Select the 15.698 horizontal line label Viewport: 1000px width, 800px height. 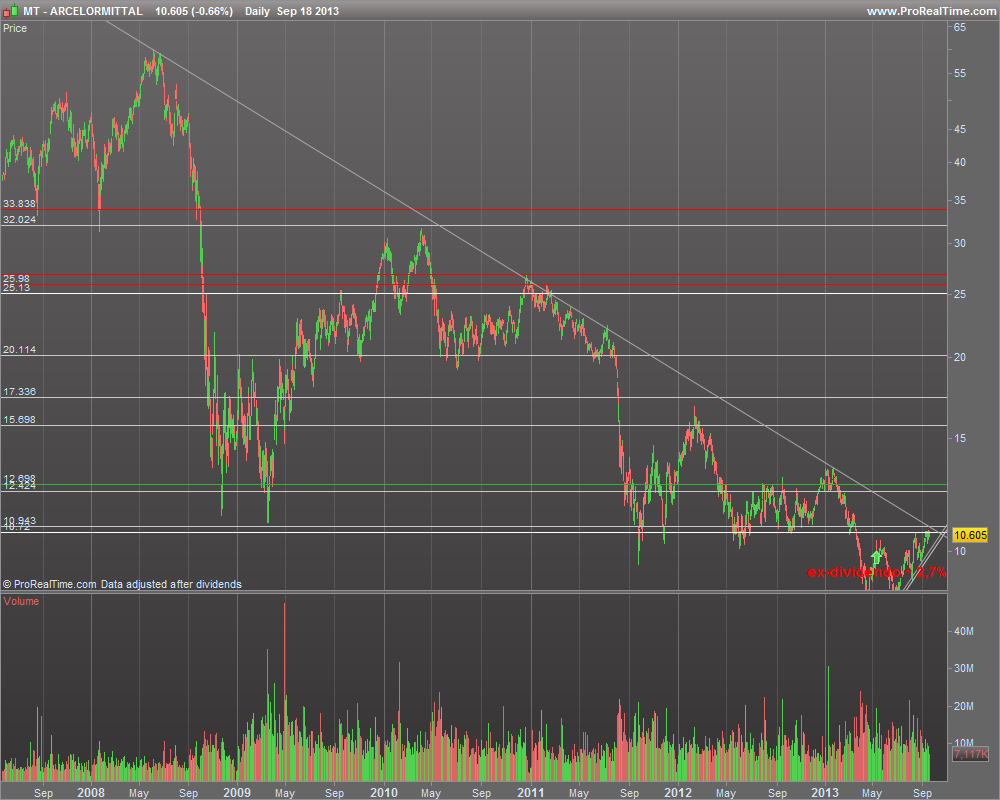pos(19,420)
